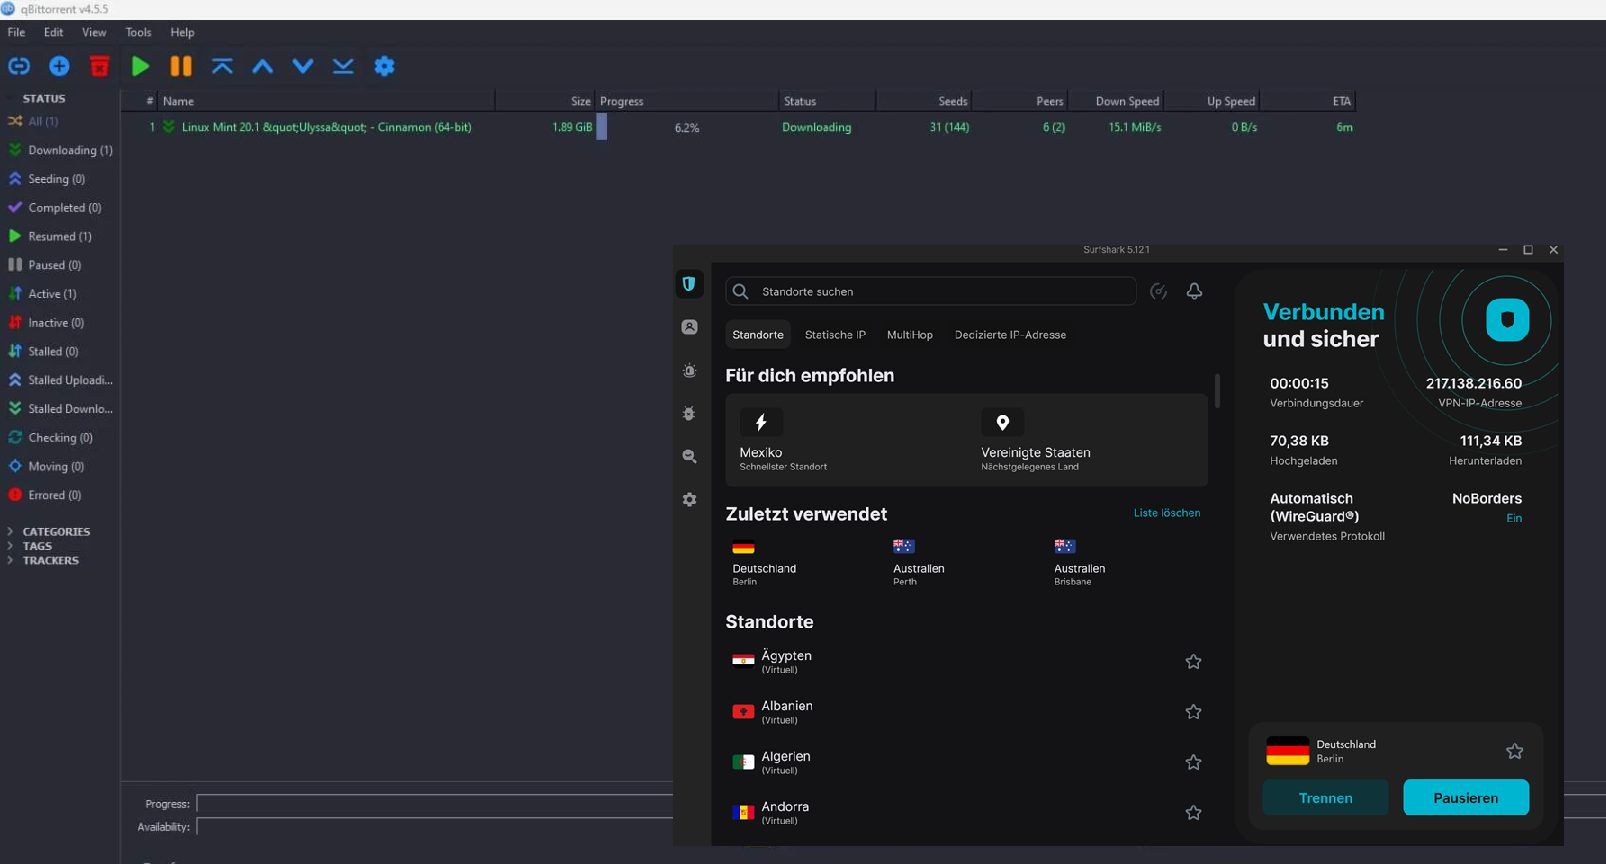Screen dimensions: 1606x864
Task: Click the move down queue arrow icon
Action: click(303, 66)
